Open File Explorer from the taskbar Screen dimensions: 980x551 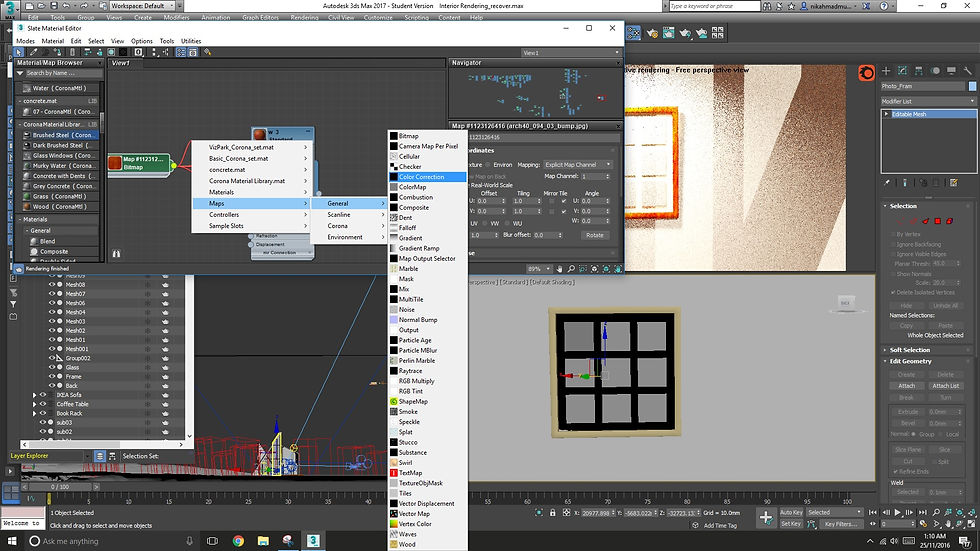pyautogui.click(x=263, y=541)
